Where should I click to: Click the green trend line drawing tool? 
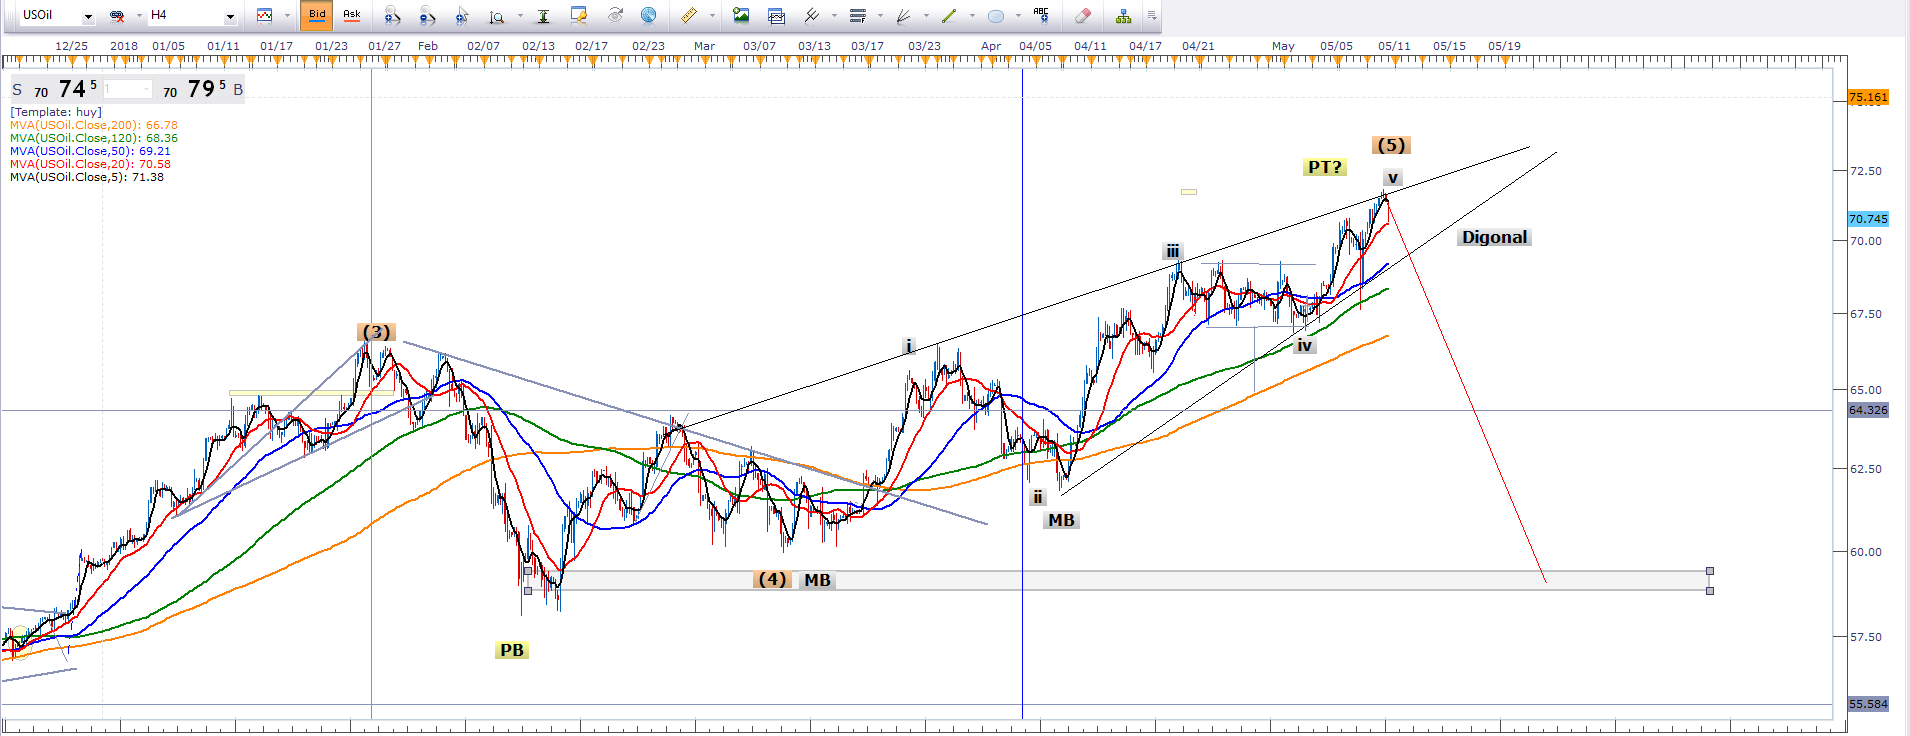[x=949, y=15]
